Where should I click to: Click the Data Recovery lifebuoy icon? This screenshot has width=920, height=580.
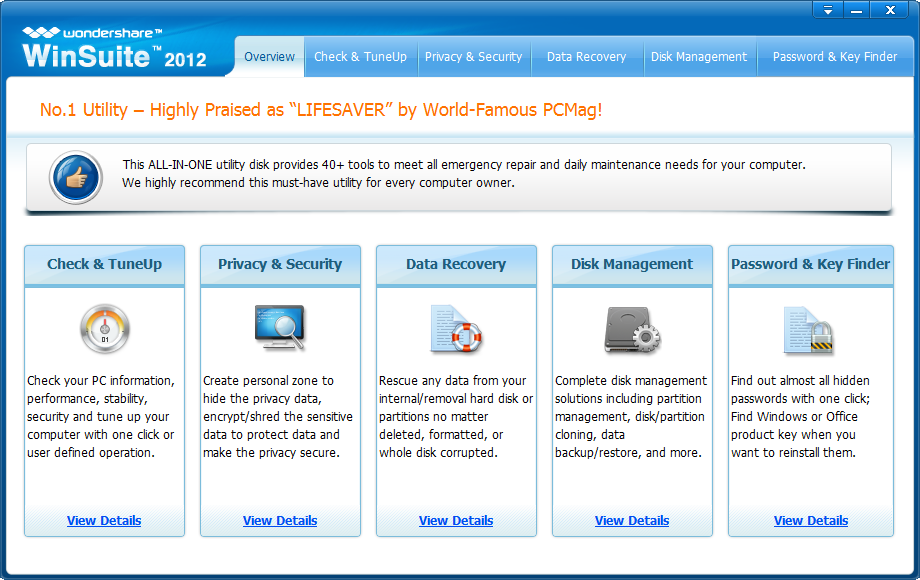[456, 328]
